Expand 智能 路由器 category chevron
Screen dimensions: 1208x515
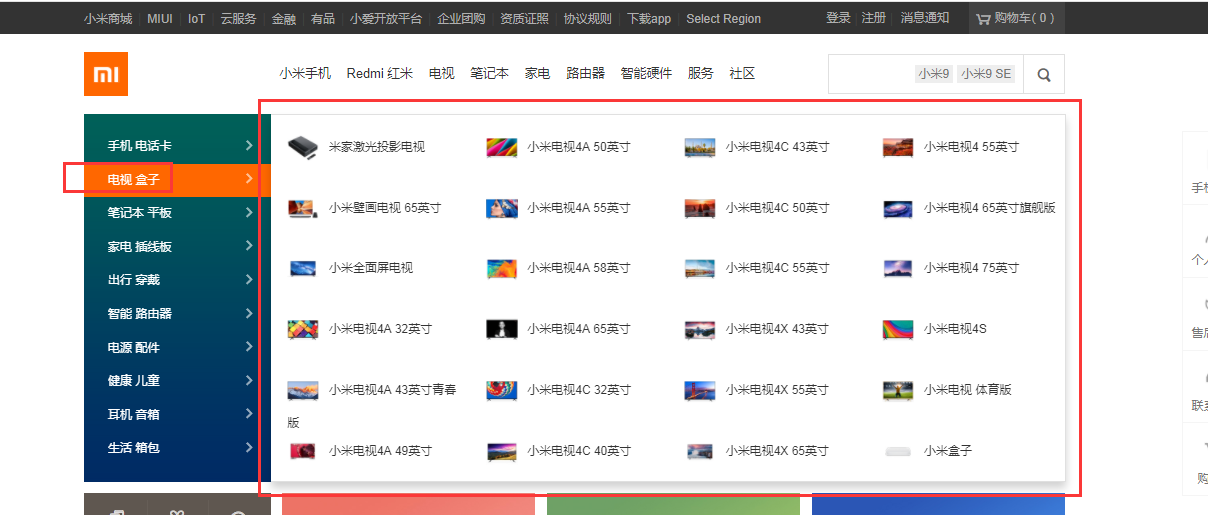pos(249,313)
